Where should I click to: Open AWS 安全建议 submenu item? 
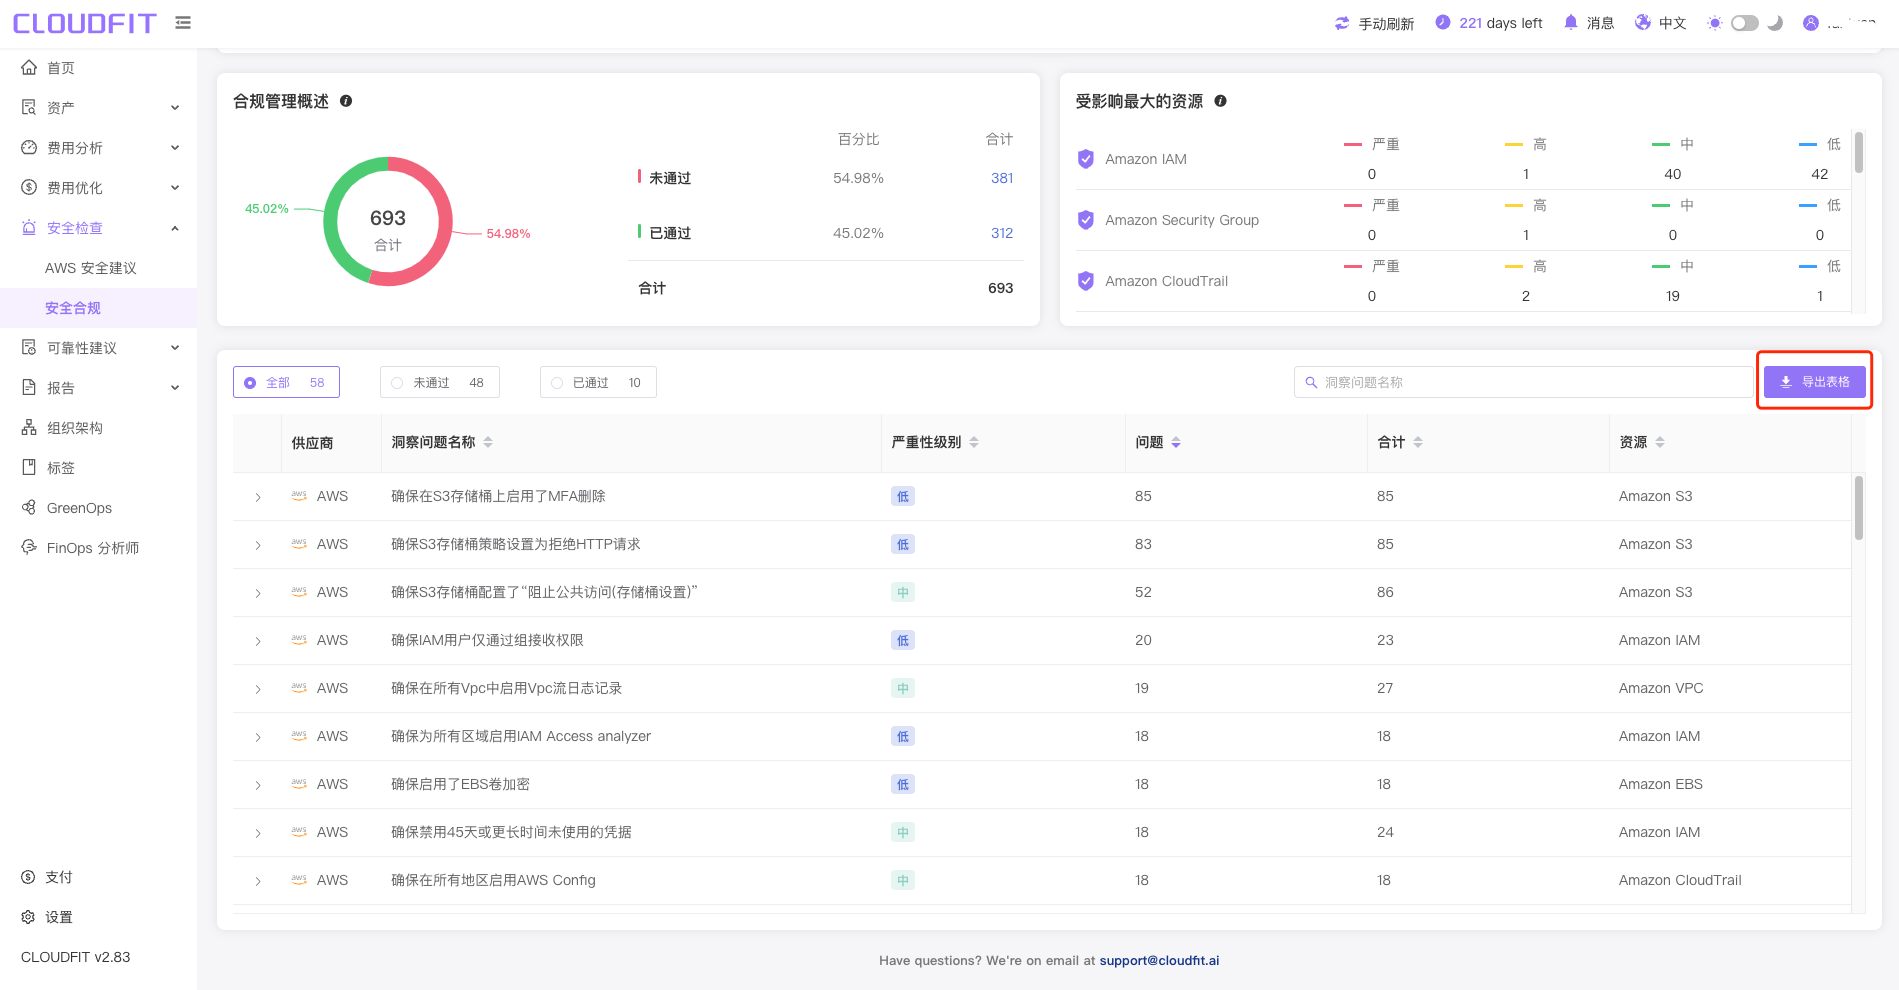click(98, 267)
